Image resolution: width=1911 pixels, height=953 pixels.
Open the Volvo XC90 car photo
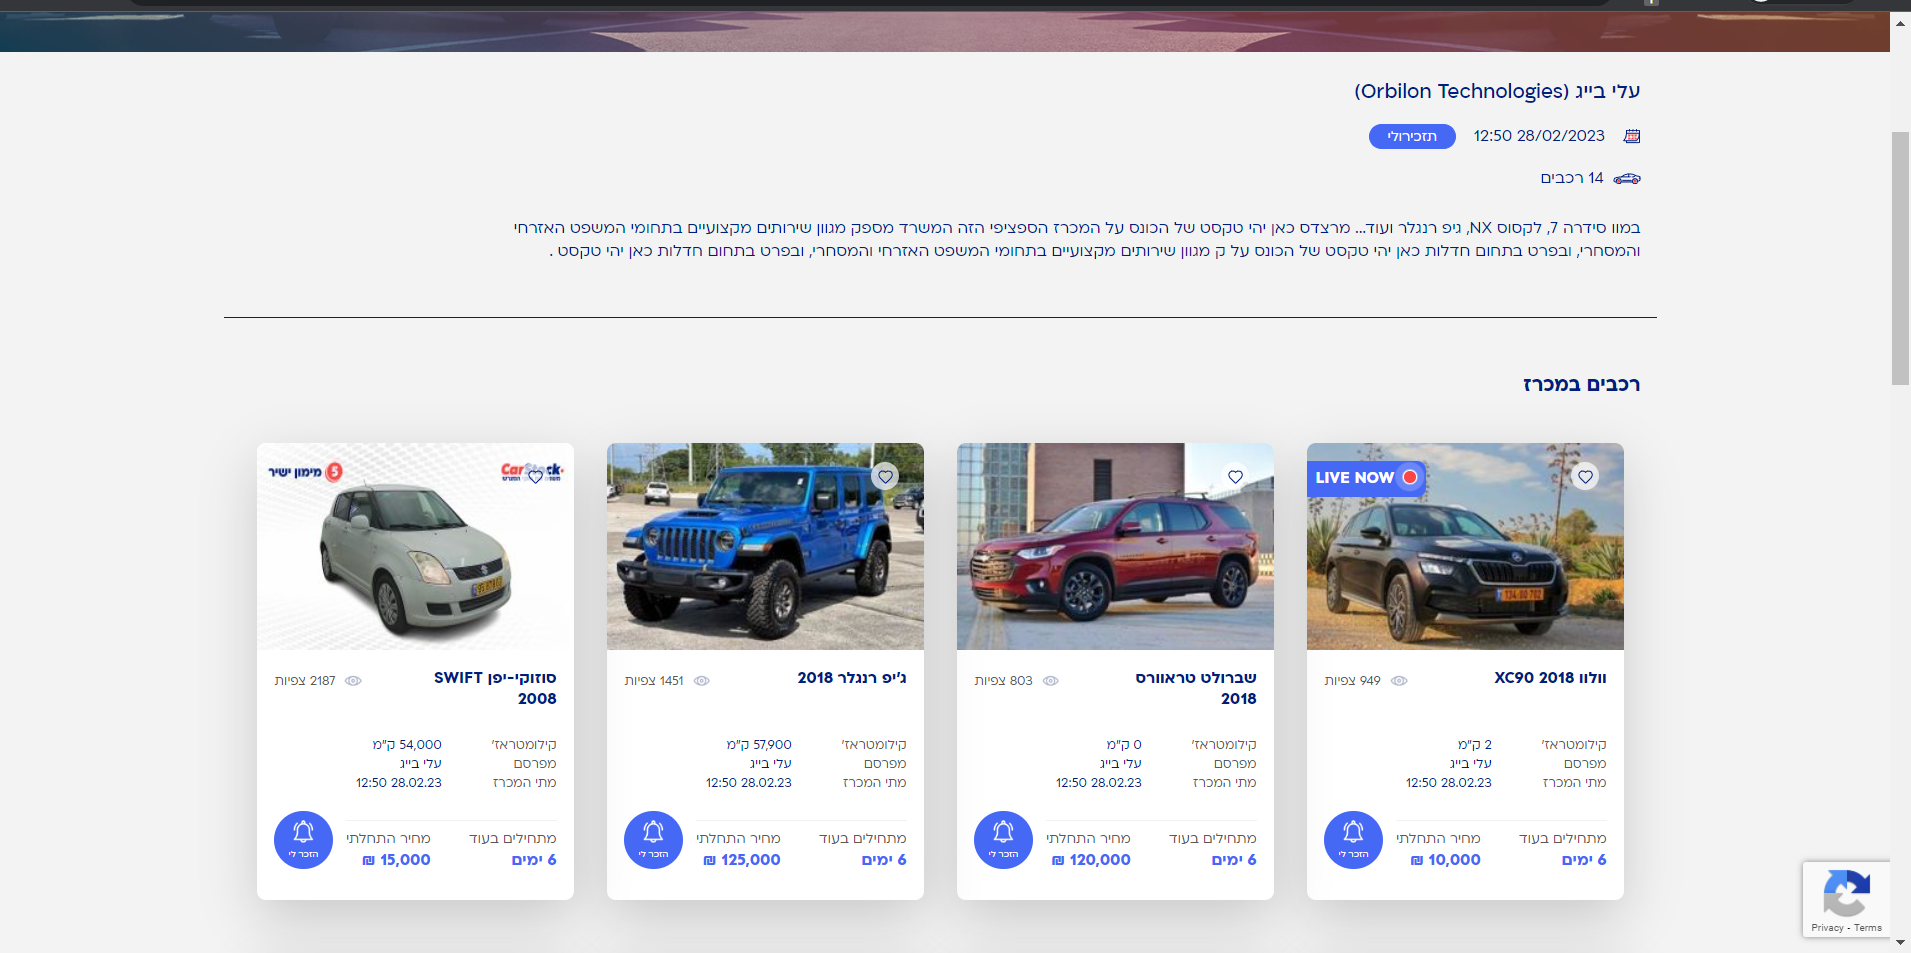(1465, 547)
